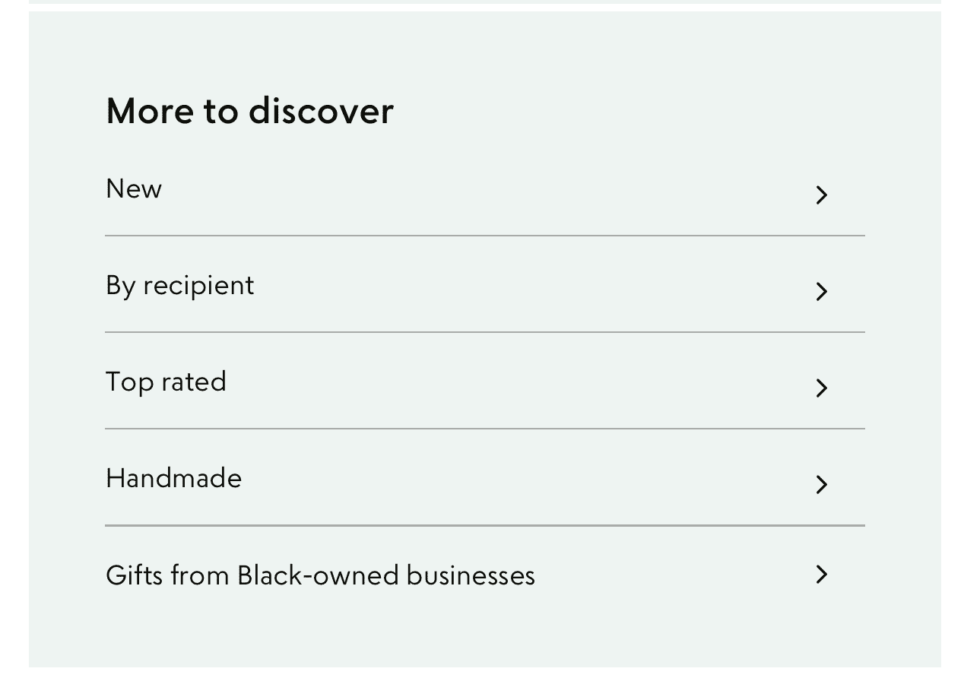Select the More to discover heading

(250, 111)
